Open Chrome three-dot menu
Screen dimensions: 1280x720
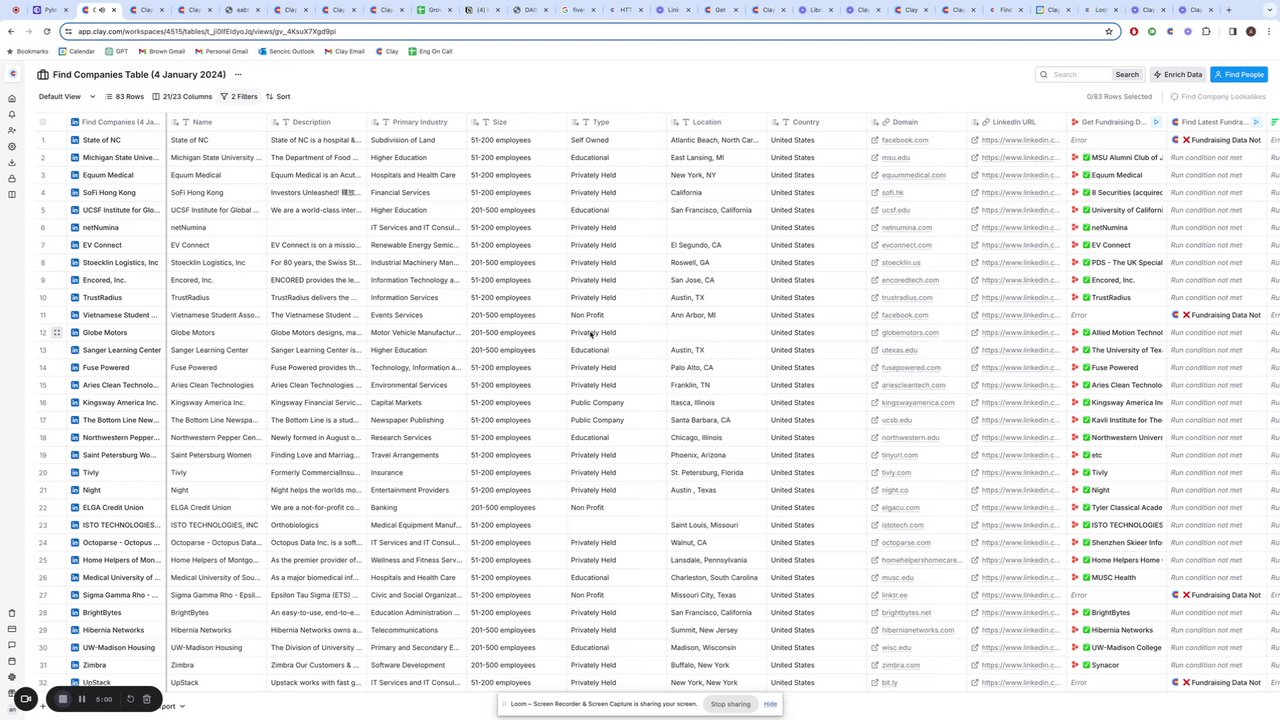(x=1270, y=31)
